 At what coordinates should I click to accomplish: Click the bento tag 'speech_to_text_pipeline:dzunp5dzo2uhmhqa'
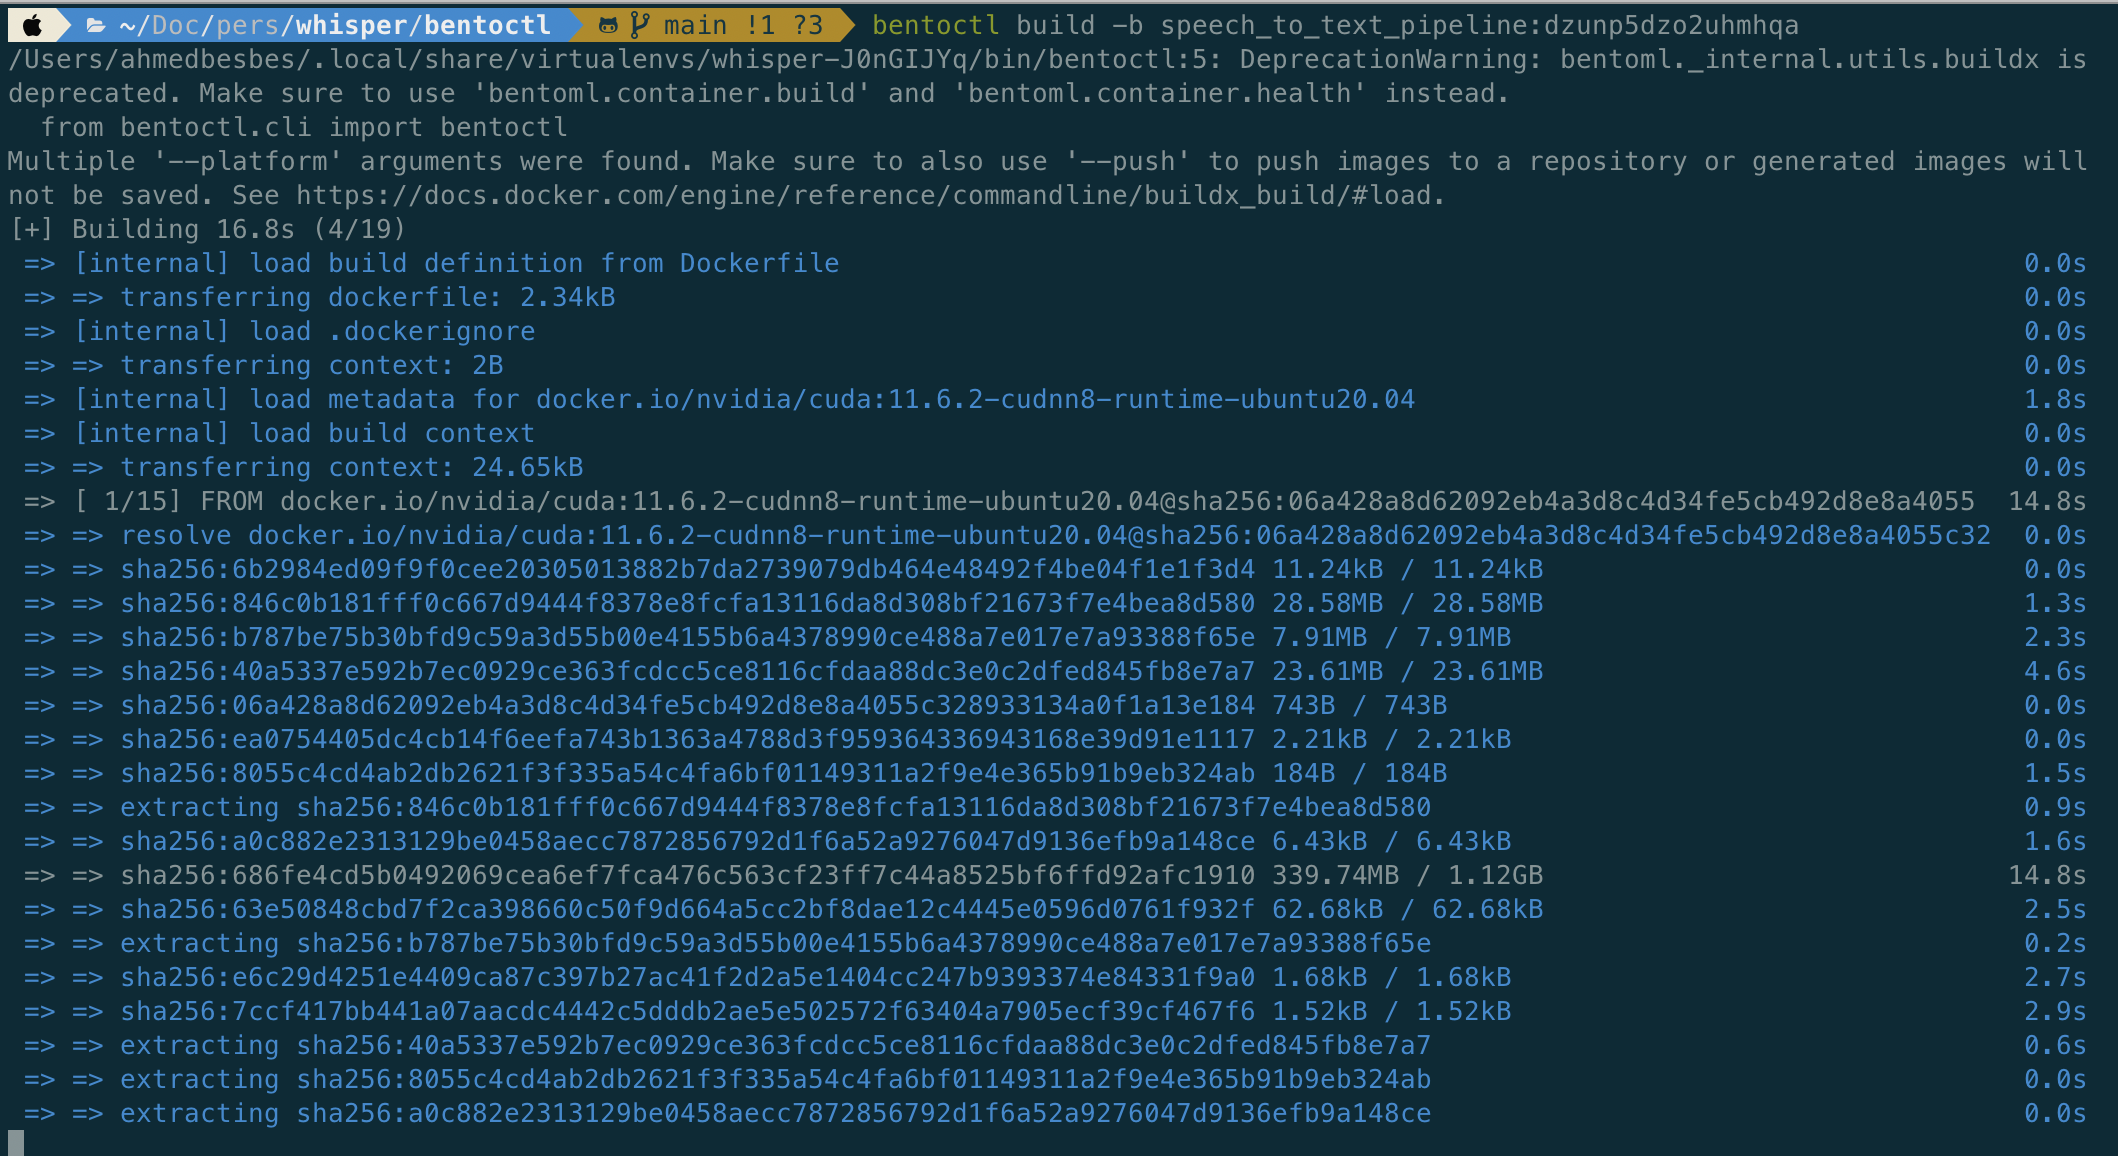(x=1479, y=25)
